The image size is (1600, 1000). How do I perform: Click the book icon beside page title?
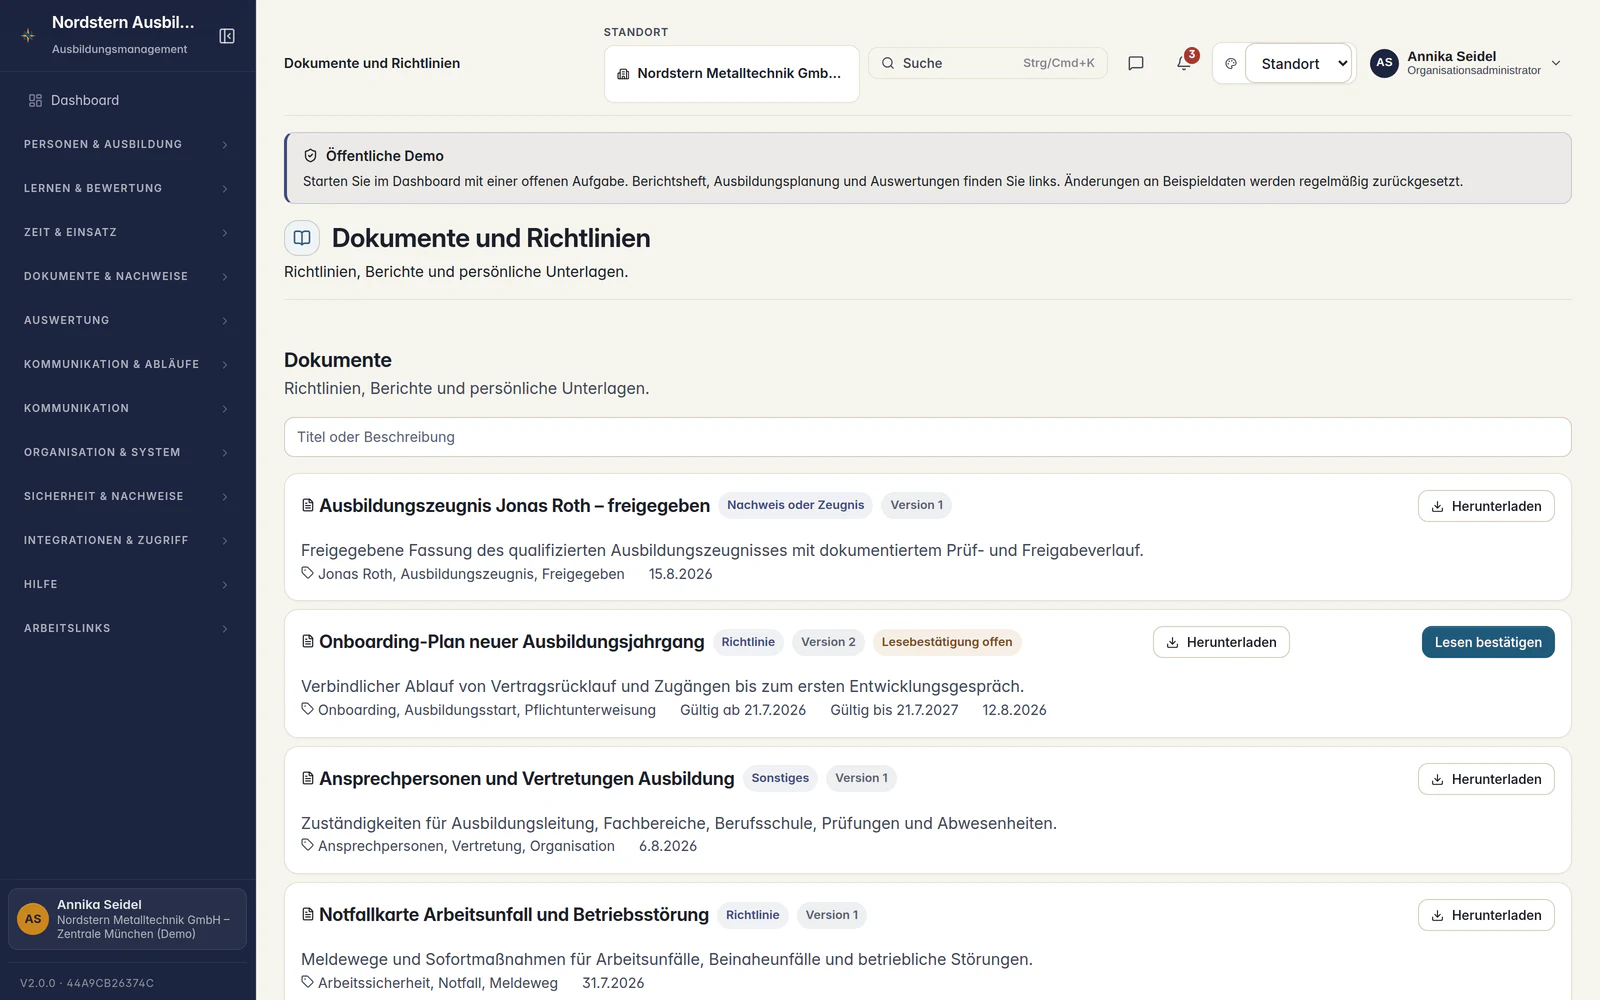coord(302,238)
